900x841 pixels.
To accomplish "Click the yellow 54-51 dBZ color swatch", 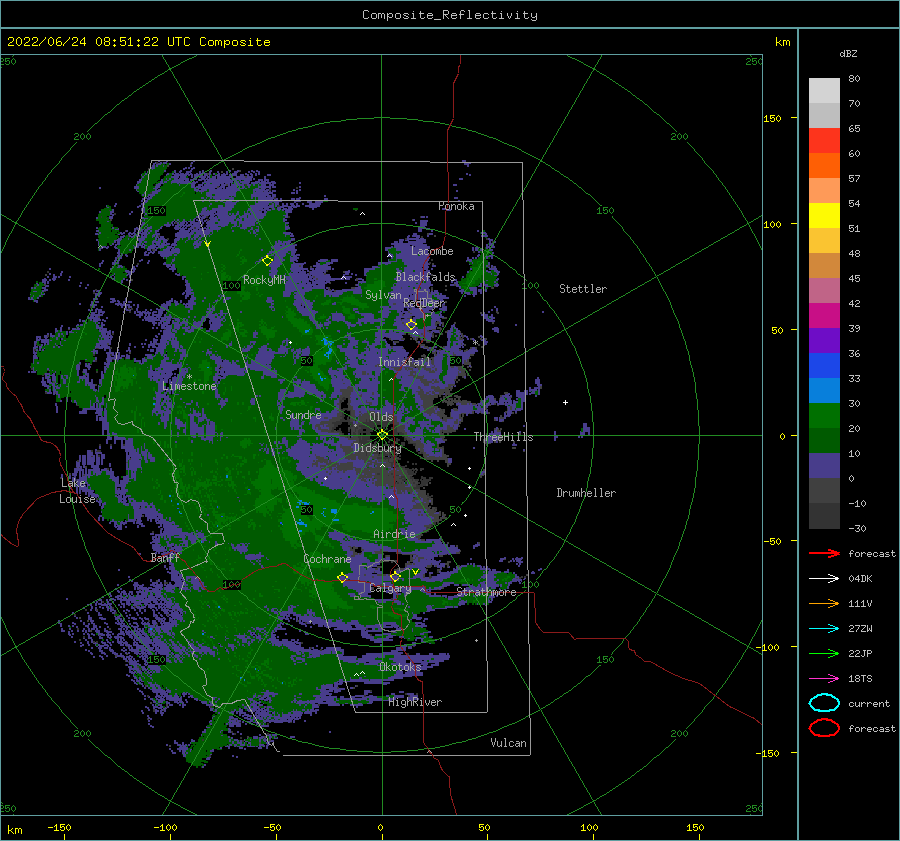I will (x=824, y=216).
